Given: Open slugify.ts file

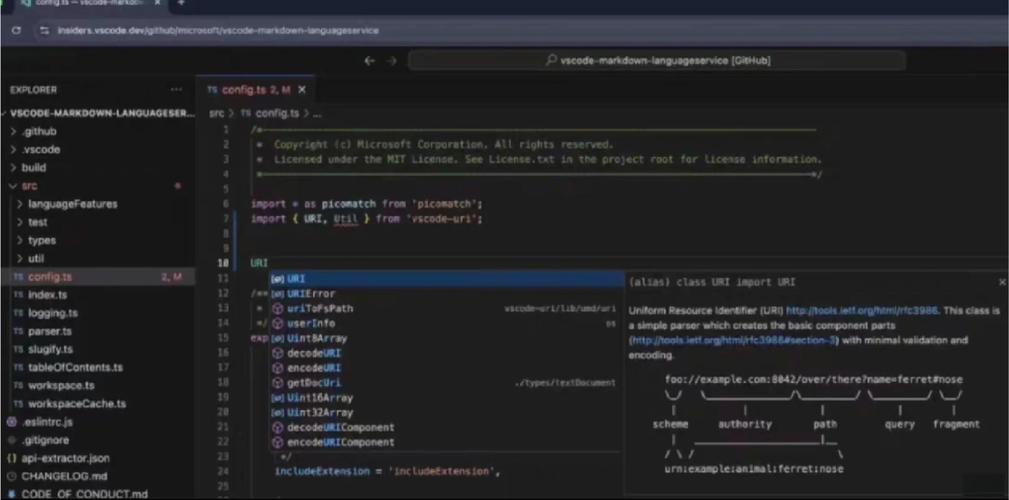Looking at the screenshot, I should click(x=98, y=349).
